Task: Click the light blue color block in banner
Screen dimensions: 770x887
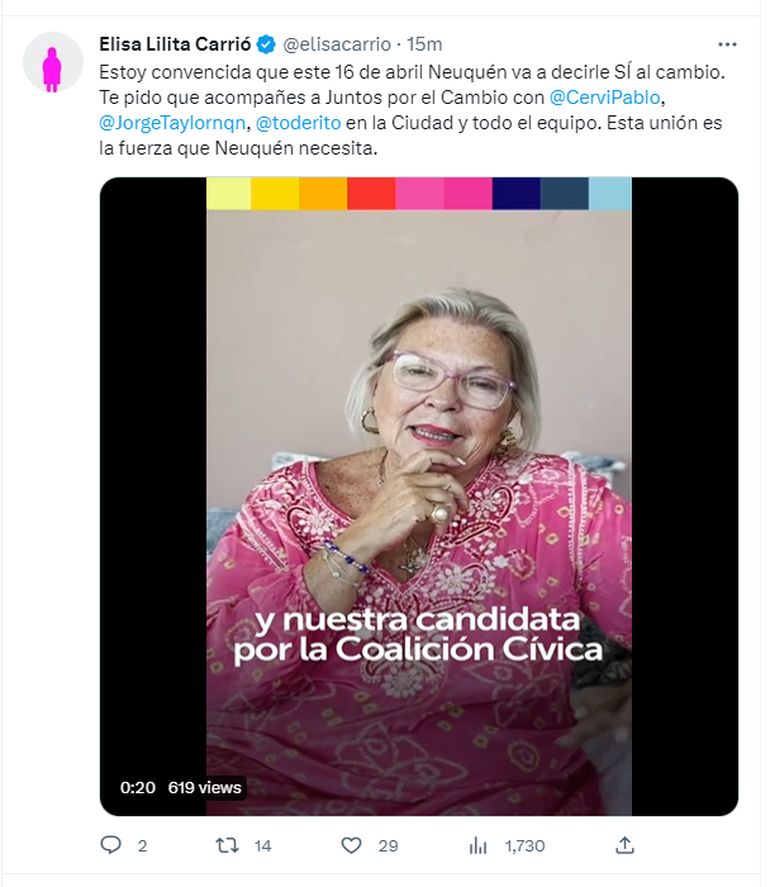Action: point(610,193)
